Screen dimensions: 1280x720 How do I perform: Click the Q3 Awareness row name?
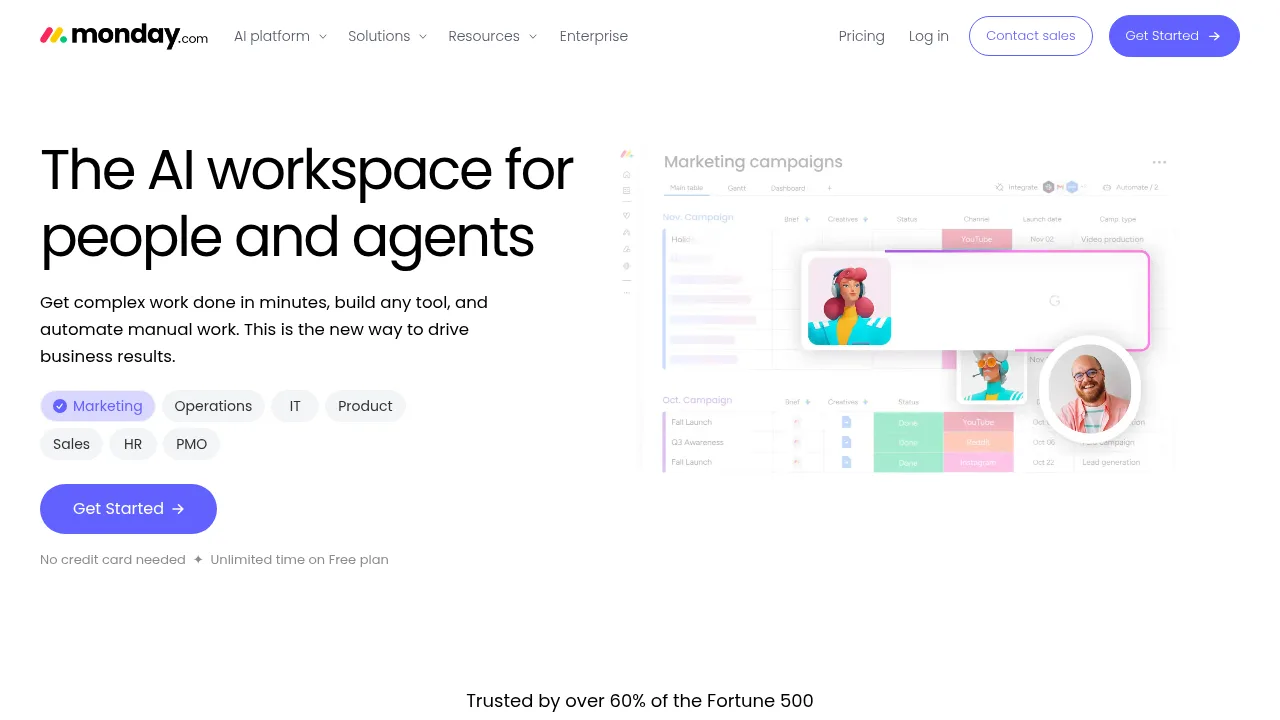pyautogui.click(x=698, y=442)
